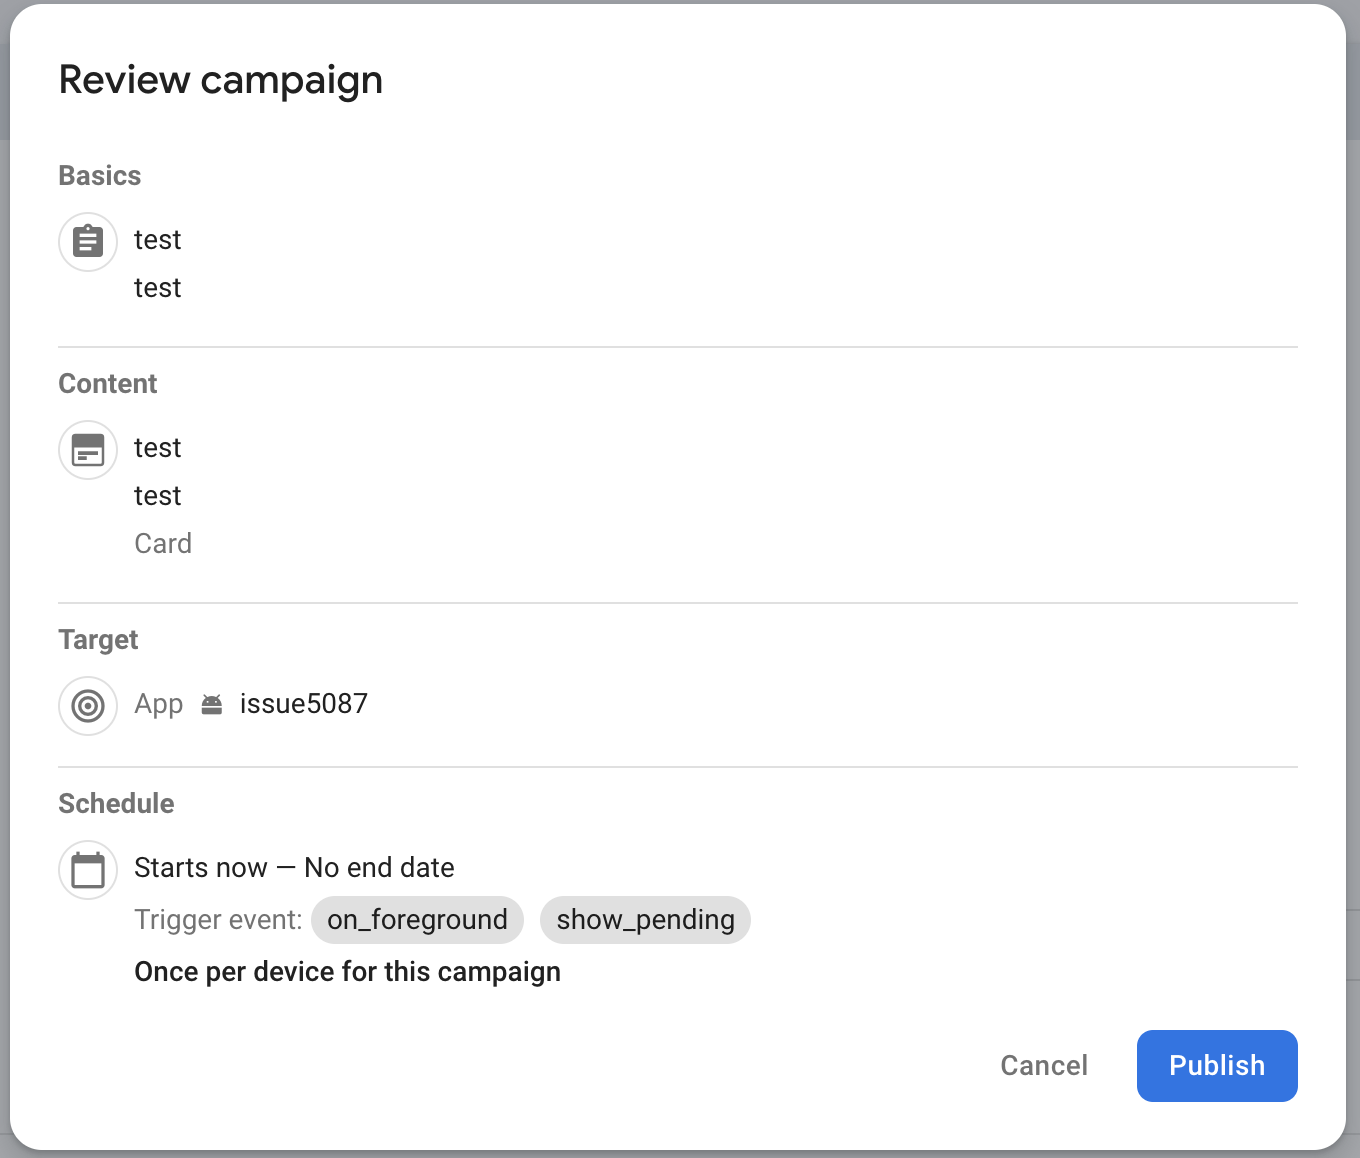Screen dimensions: 1360x1158
Task: Click the Review campaign dialog title
Action: click(220, 79)
